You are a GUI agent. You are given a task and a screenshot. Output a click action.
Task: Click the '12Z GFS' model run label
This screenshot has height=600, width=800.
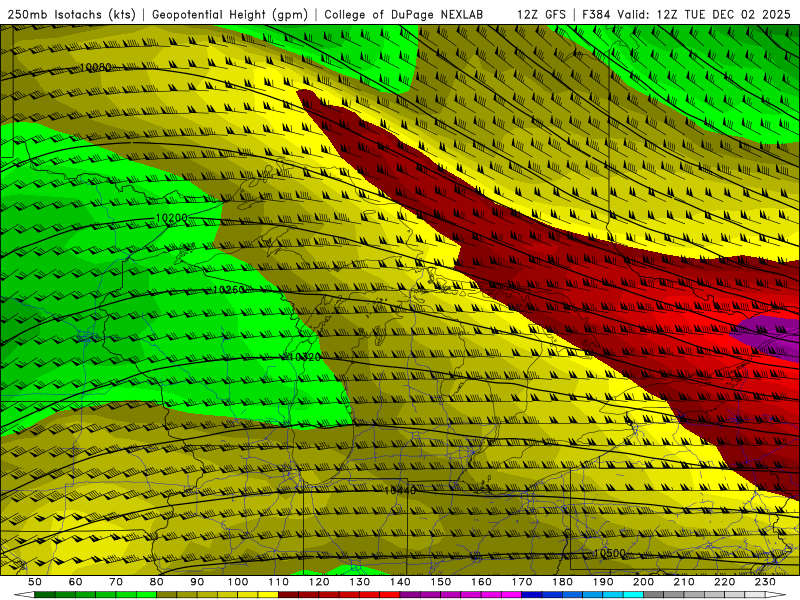(541, 15)
